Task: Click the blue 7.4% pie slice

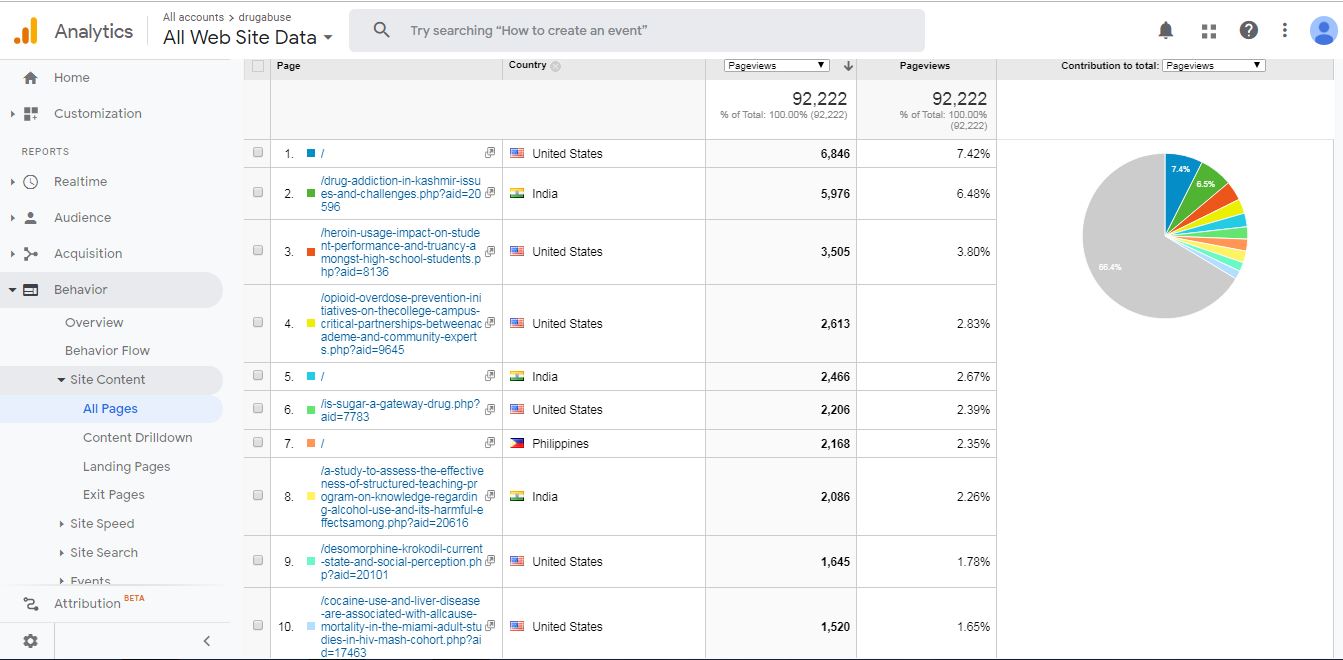Action: 1178,182
